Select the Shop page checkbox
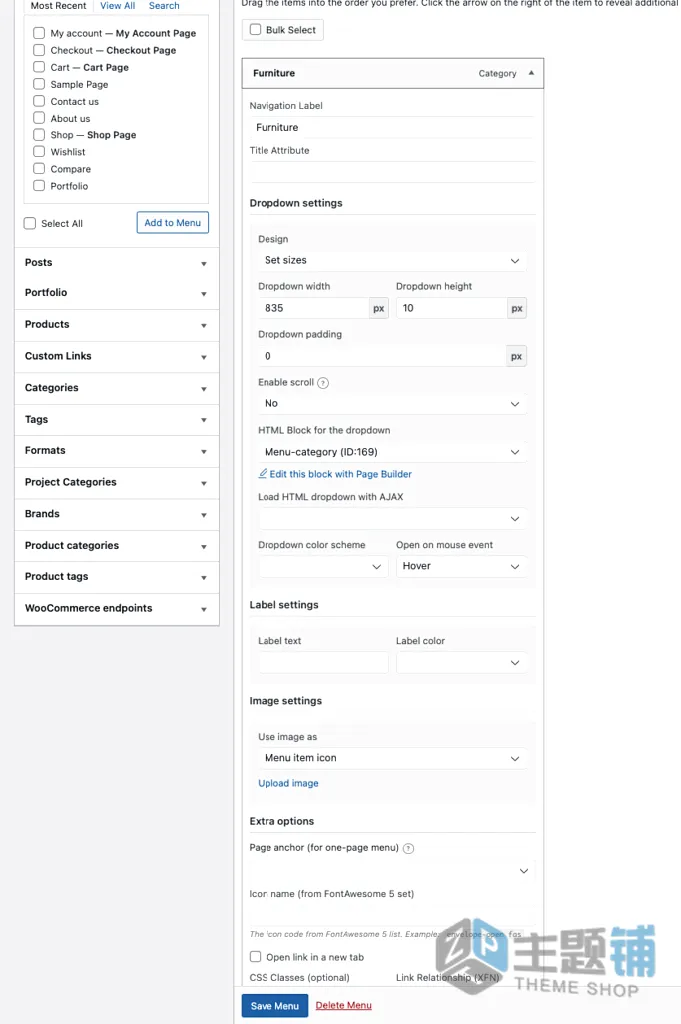This screenshot has height=1024, width=681. coord(39,135)
